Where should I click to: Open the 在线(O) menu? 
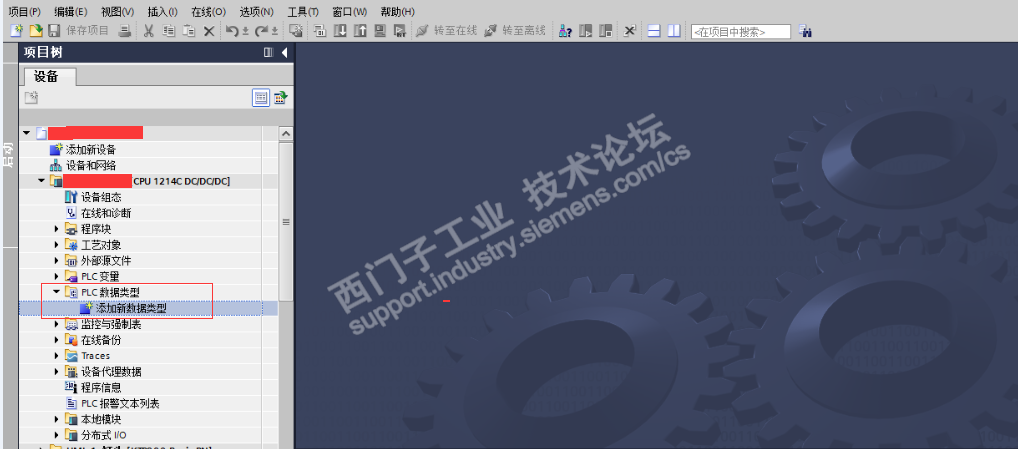pyautogui.click(x=208, y=12)
